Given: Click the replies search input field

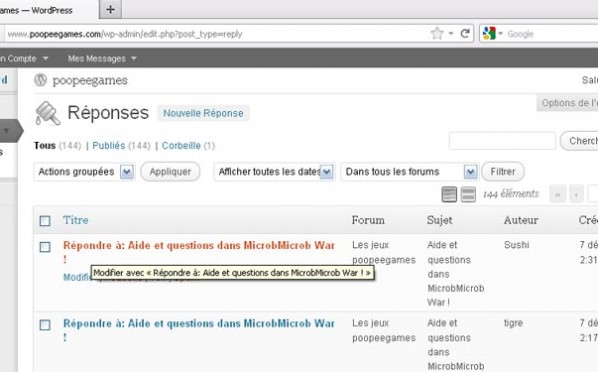Looking at the screenshot, I should (502, 141).
